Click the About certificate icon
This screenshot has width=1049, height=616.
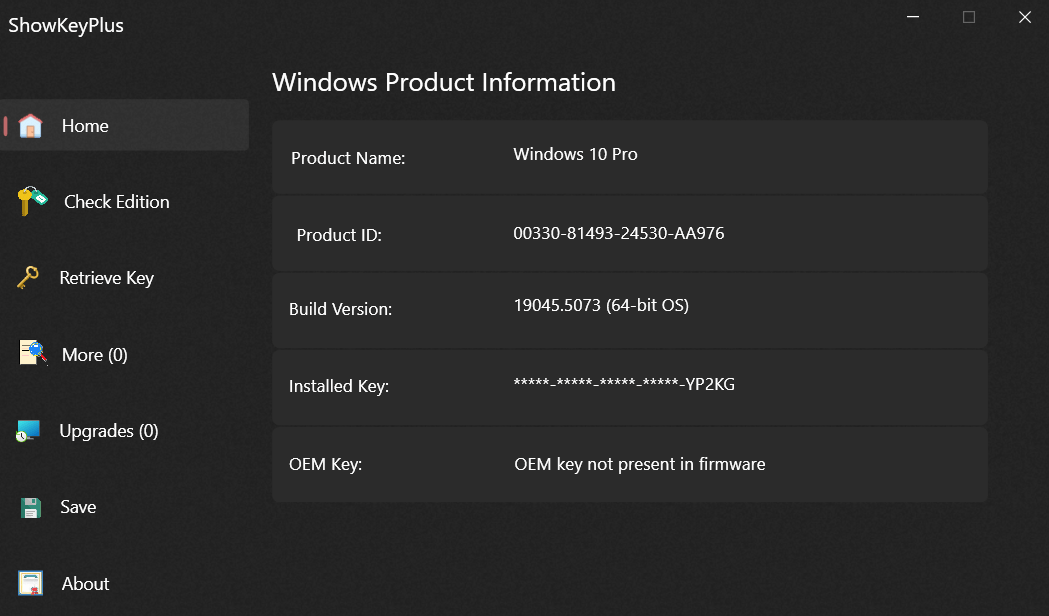[31, 583]
